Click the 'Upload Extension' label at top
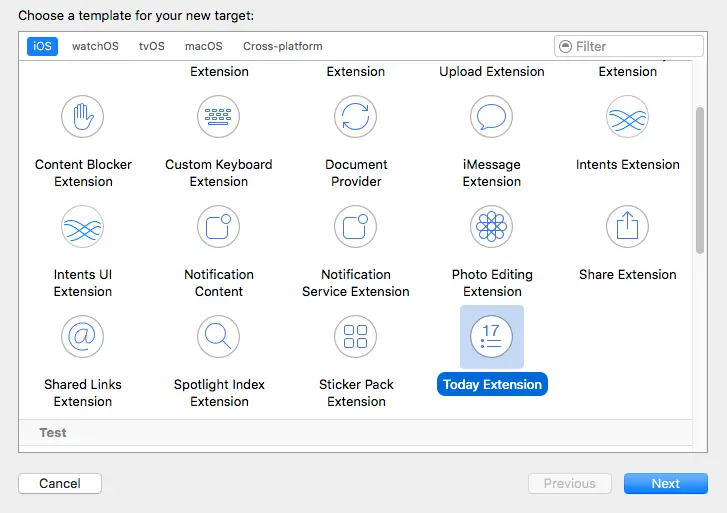727x513 pixels. pos(491,71)
